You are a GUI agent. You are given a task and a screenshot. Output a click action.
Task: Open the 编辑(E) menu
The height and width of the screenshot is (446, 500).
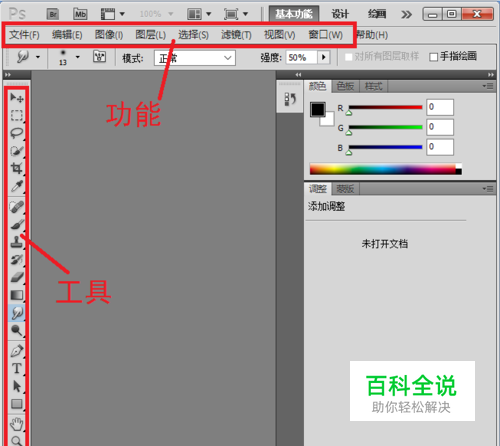tap(67, 35)
